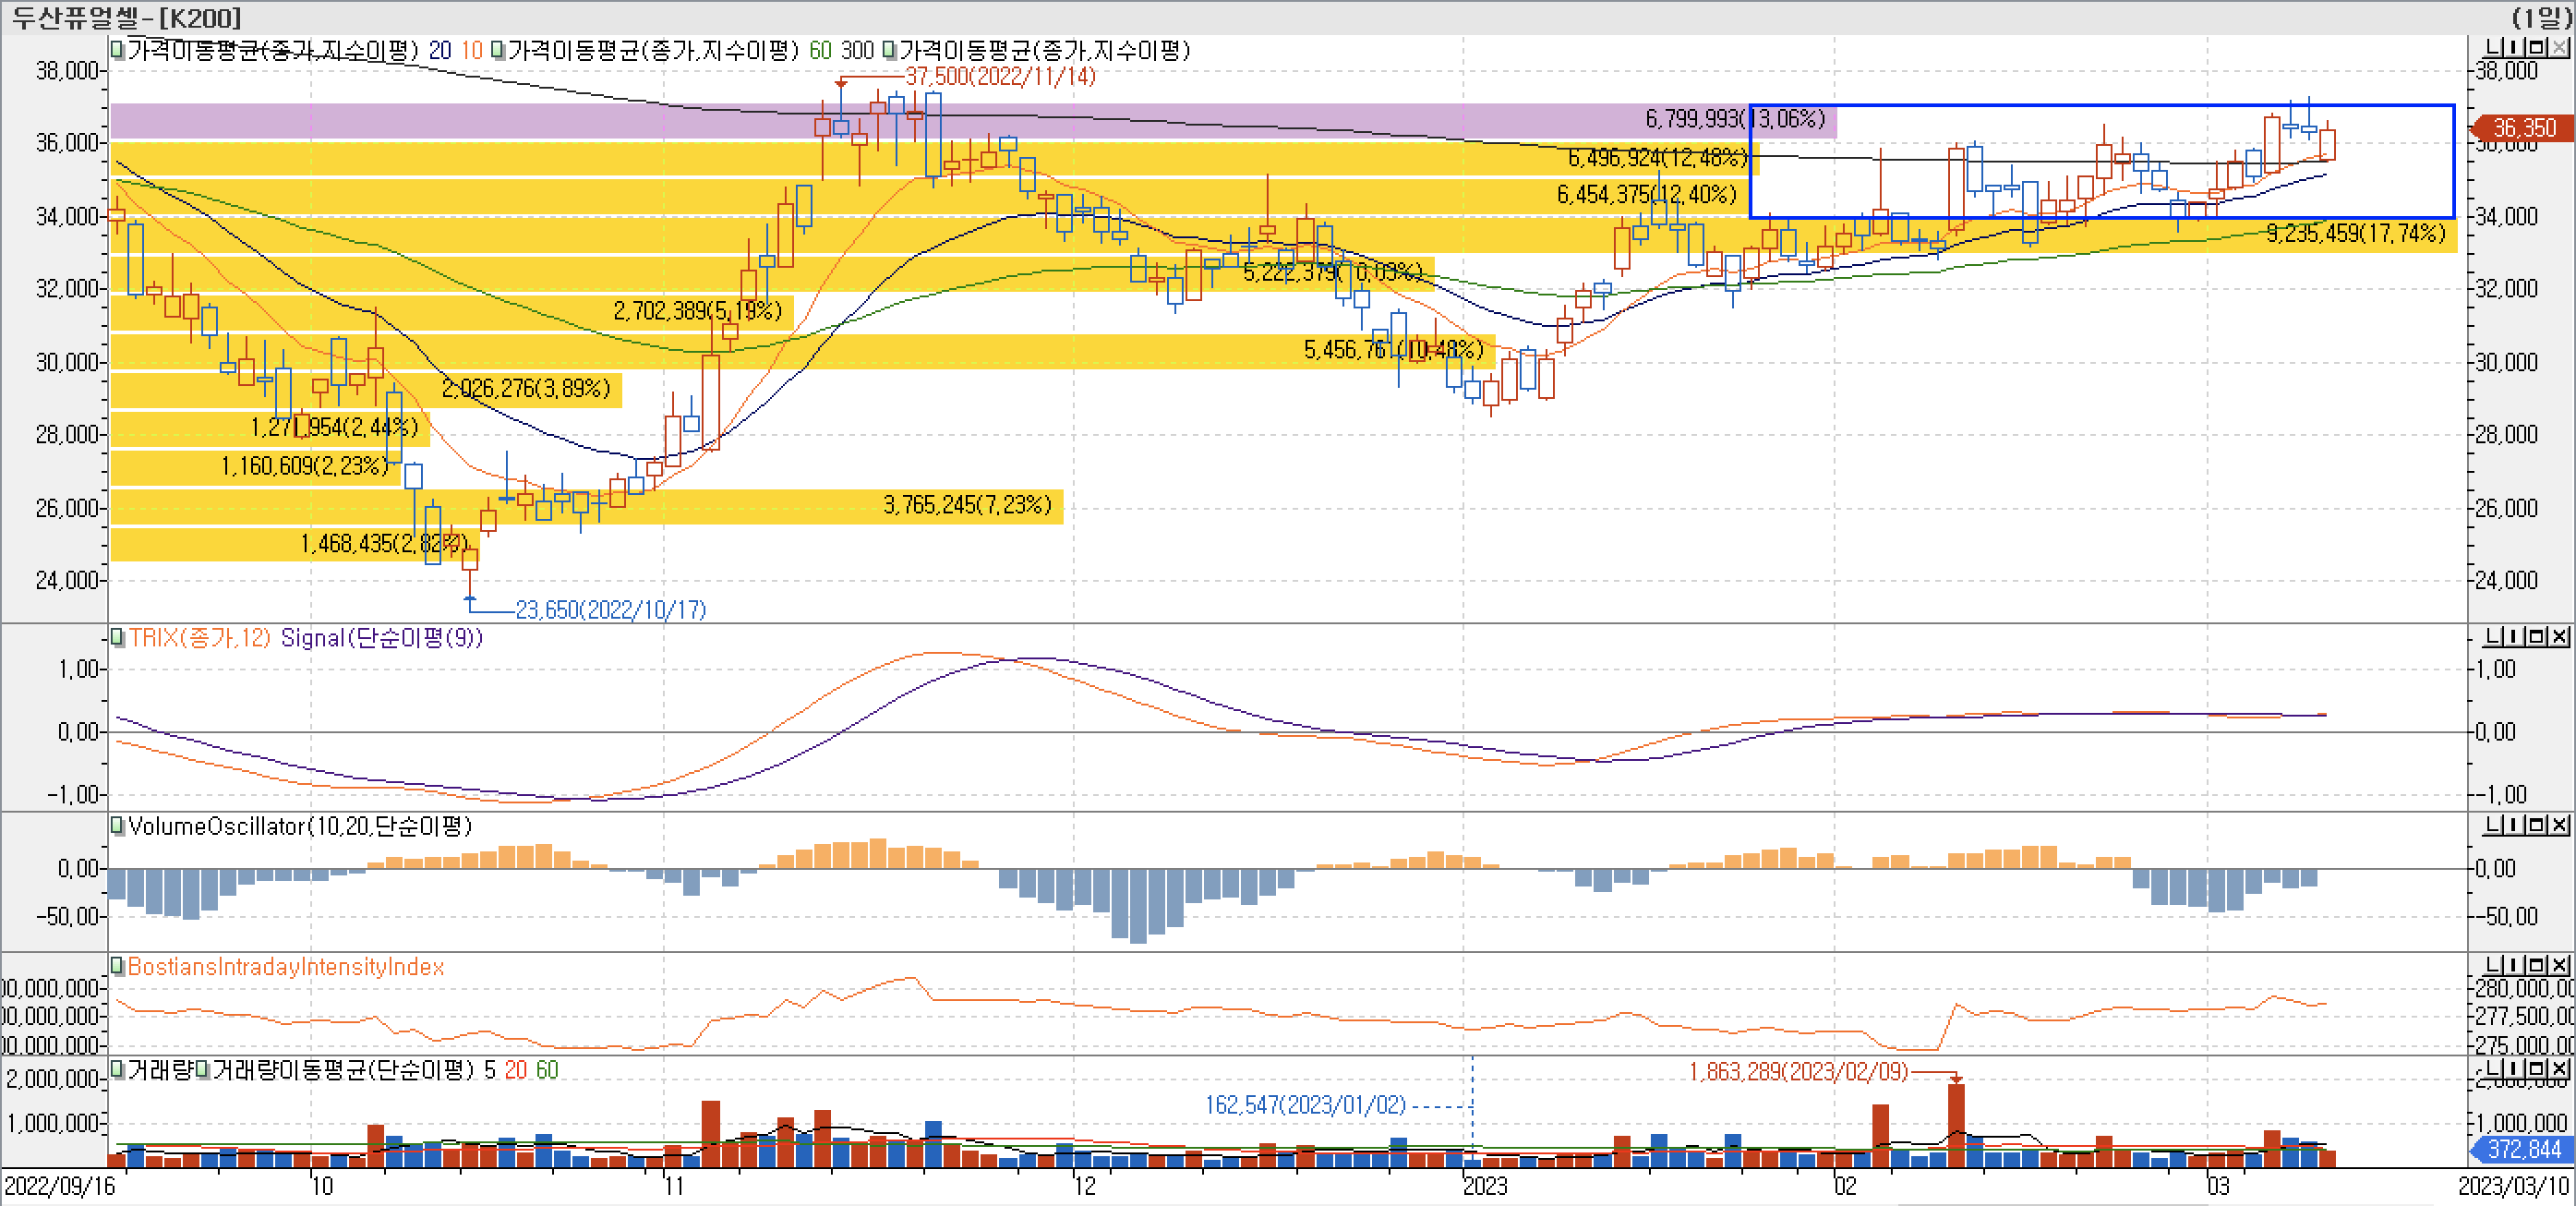Click the L-shaped icon on VolumeOscillator panel
The image size is (2576, 1206).
(x=2494, y=825)
